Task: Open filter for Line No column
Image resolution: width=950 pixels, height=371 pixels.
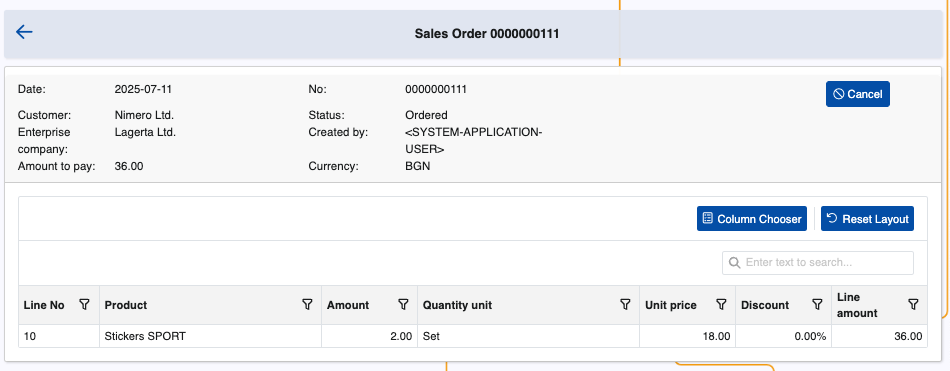Action: tap(85, 304)
